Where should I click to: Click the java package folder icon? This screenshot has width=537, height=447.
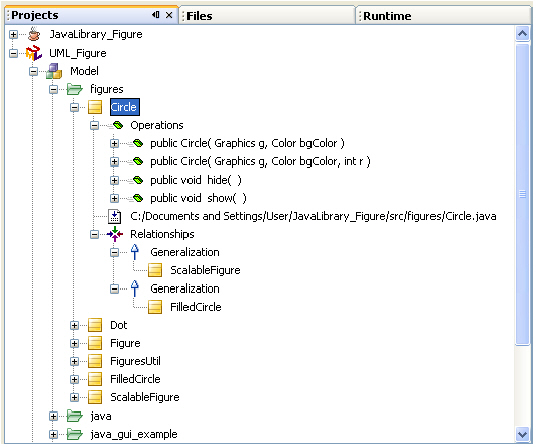[x=75, y=416]
